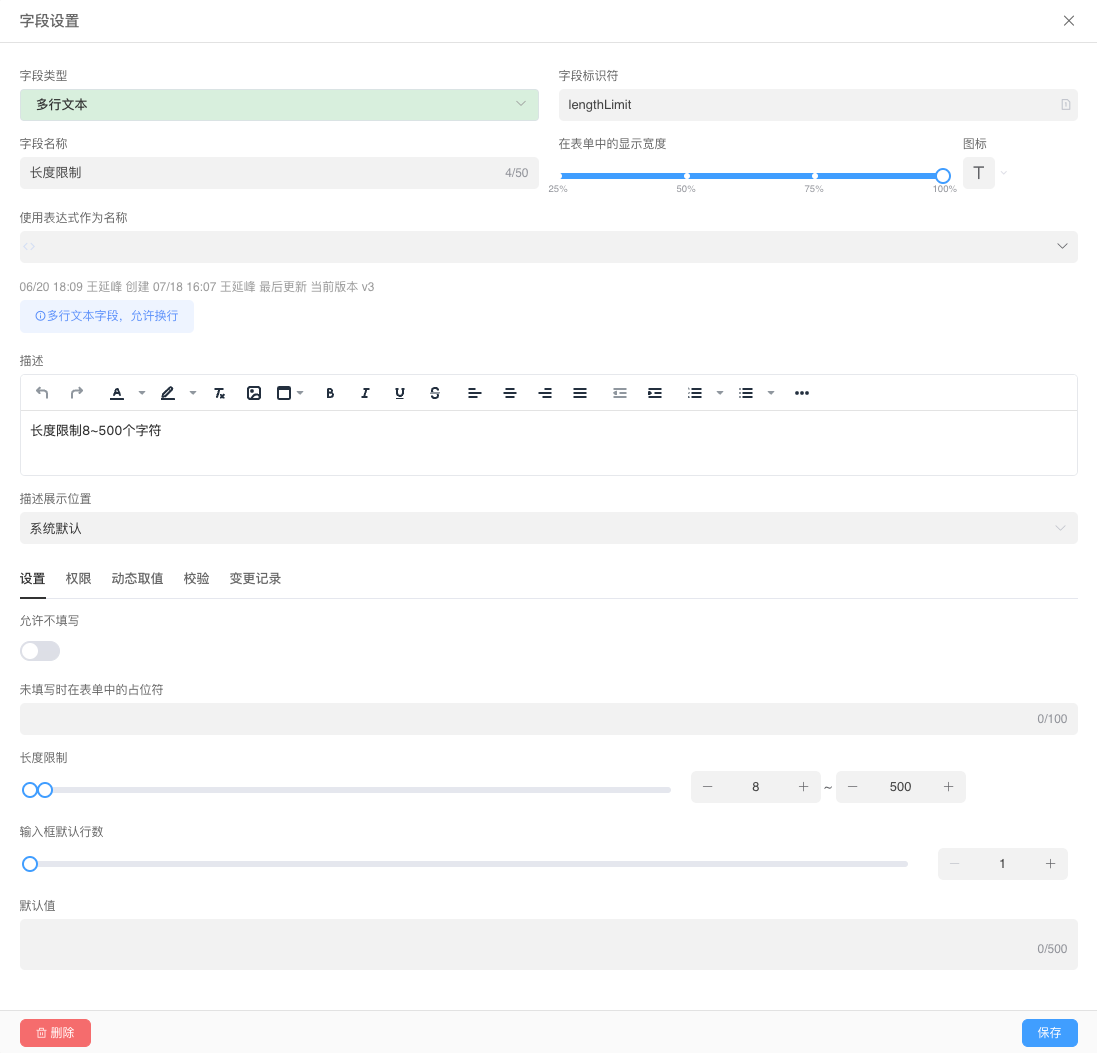Click the 保存 button
Image resolution: width=1097 pixels, height=1053 pixels.
pos(1049,1033)
